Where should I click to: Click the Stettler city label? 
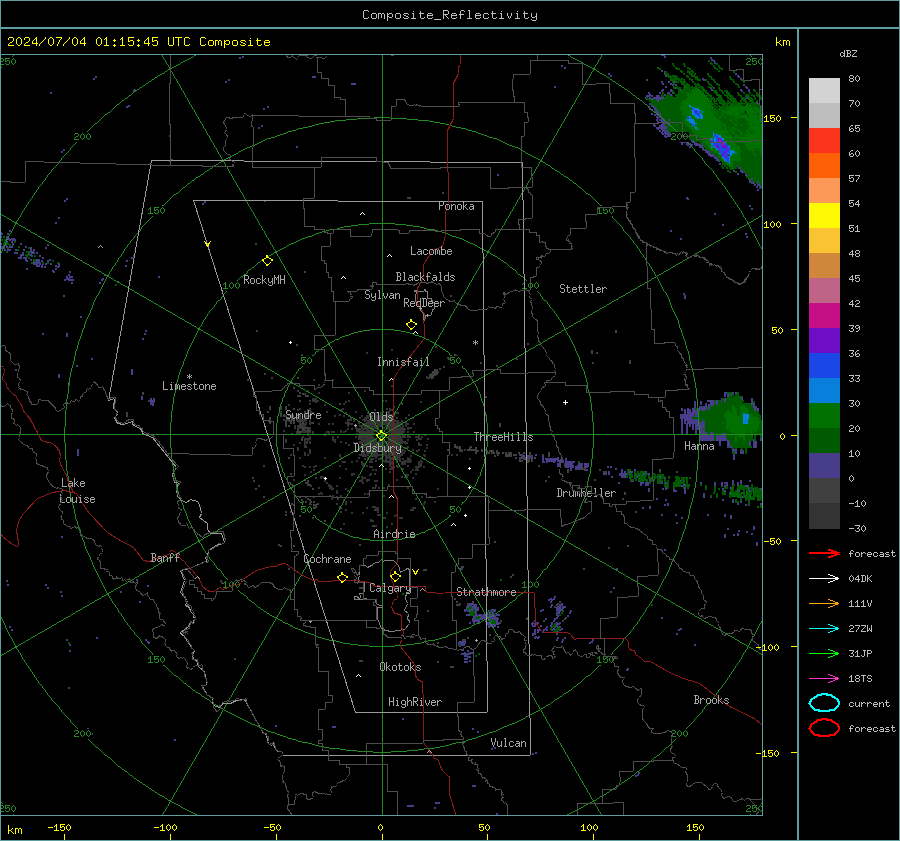[583, 289]
